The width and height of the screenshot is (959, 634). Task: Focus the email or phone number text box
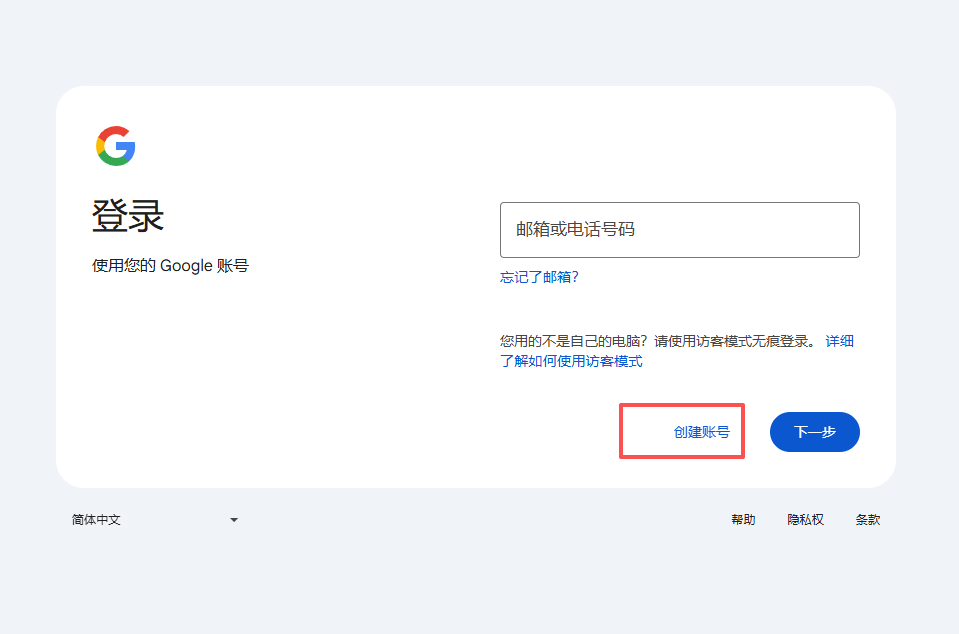pos(679,230)
